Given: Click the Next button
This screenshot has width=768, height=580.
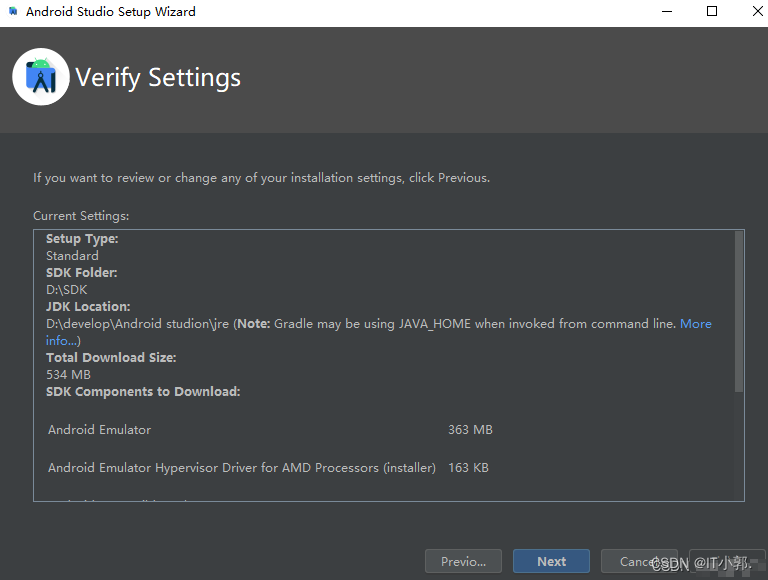Looking at the screenshot, I should [x=551, y=561].
